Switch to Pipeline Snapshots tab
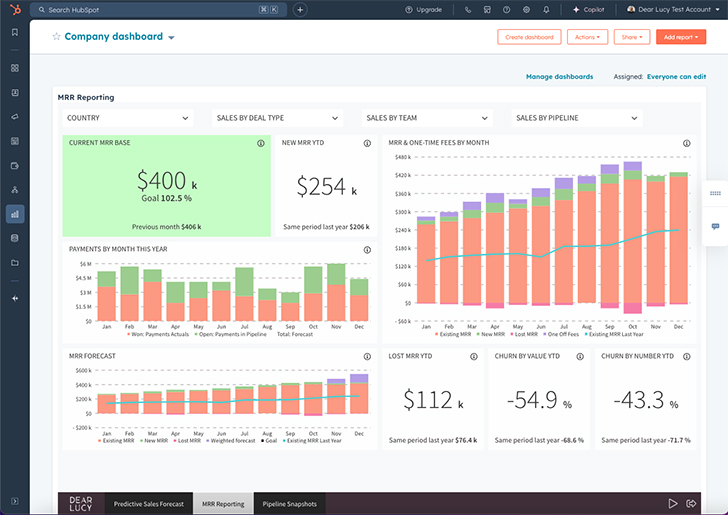Image resolution: width=728 pixels, height=515 pixels. (x=289, y=504)
